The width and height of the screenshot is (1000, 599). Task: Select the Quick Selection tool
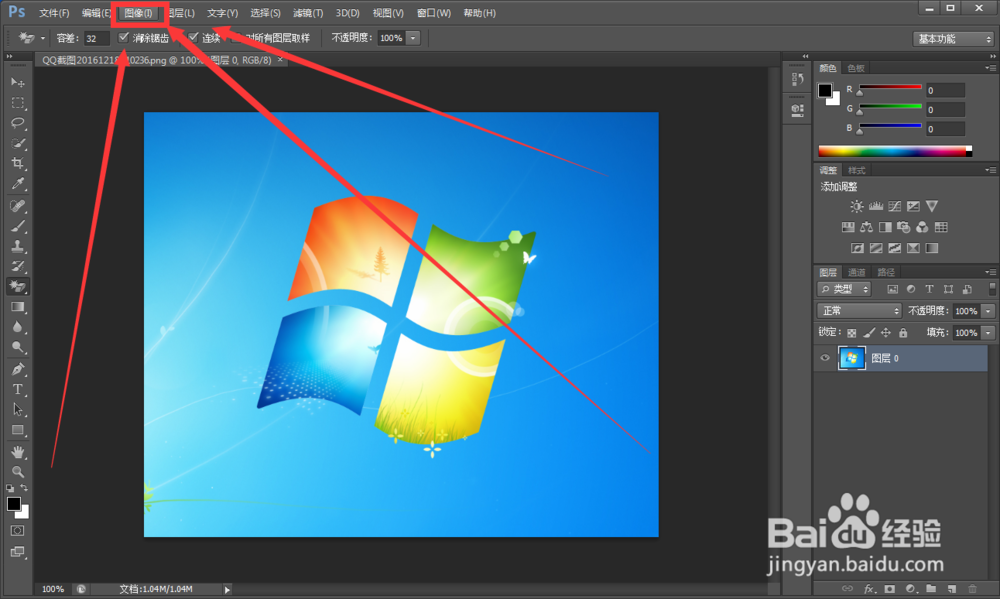[17, 143]
